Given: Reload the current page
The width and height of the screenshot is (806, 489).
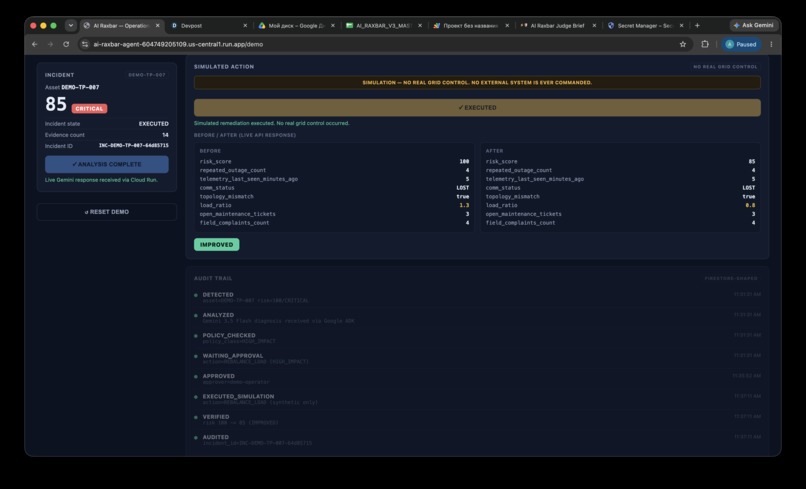Looking at the screenshot, I should click(x=66, y=44).
